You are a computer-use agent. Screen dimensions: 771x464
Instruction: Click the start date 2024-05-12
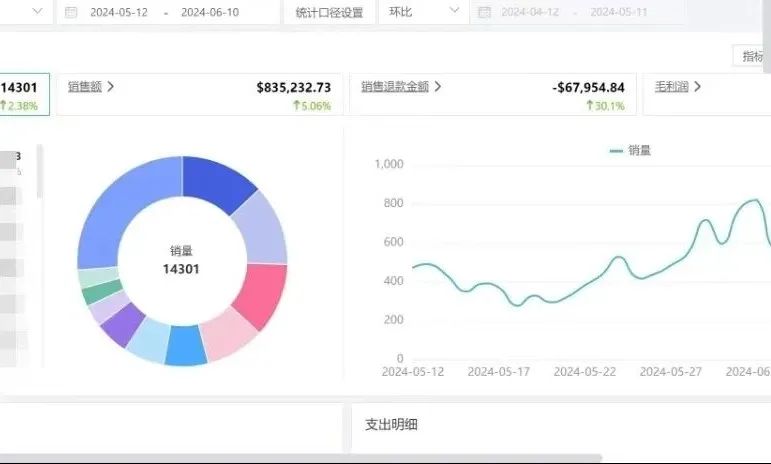[x=119, y=12]
